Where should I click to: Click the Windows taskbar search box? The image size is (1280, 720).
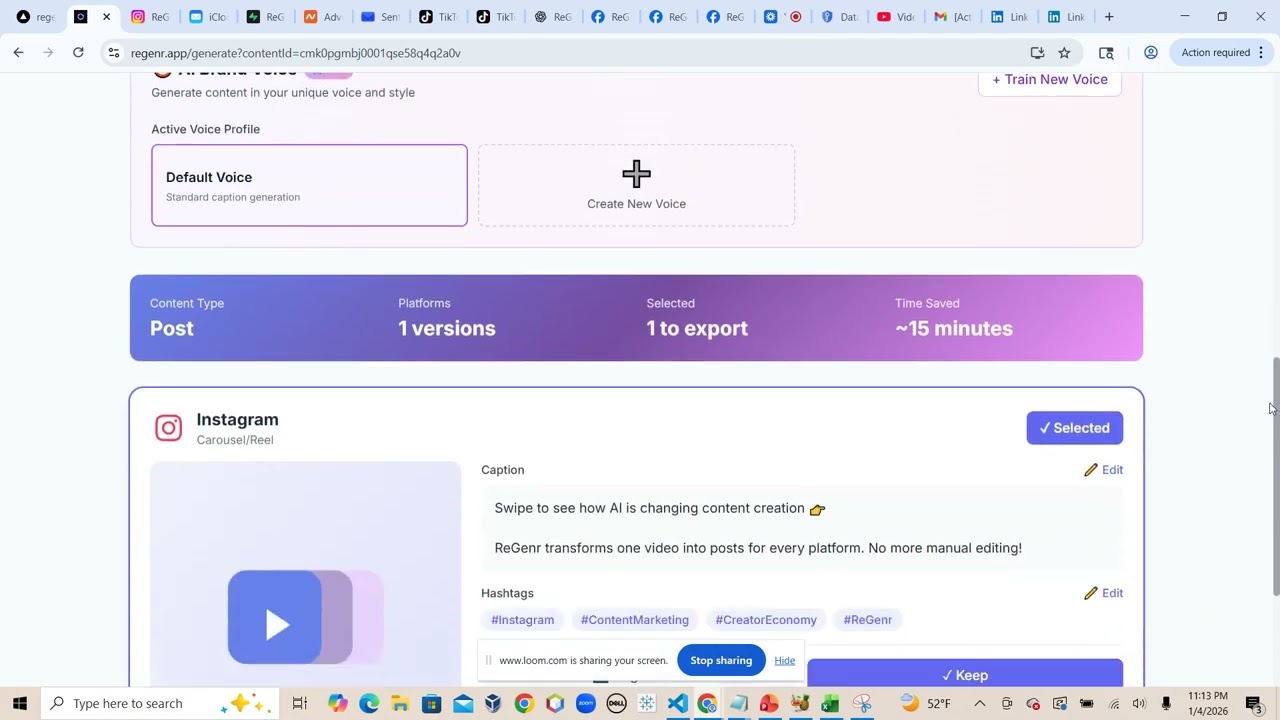click(x=161, y=703)
